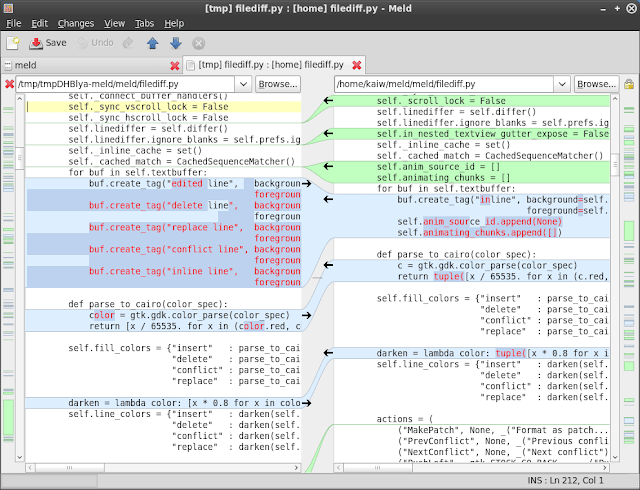Click Browse button for right file
640x490 pixels.
tap(596, 84)
